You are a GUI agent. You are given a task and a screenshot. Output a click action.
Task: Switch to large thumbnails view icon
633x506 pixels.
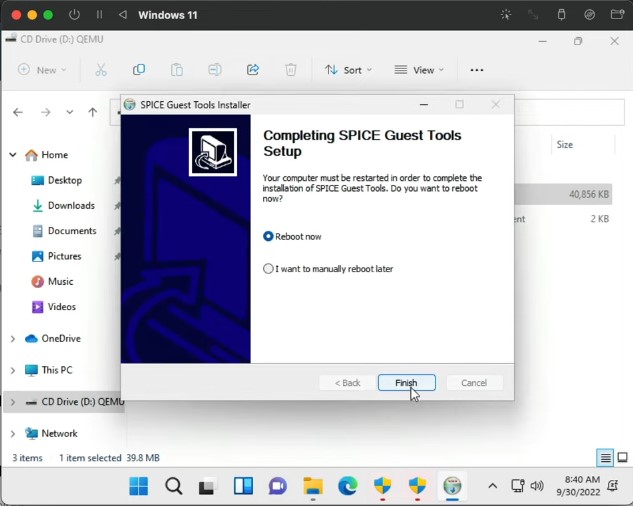click(623, 458)
